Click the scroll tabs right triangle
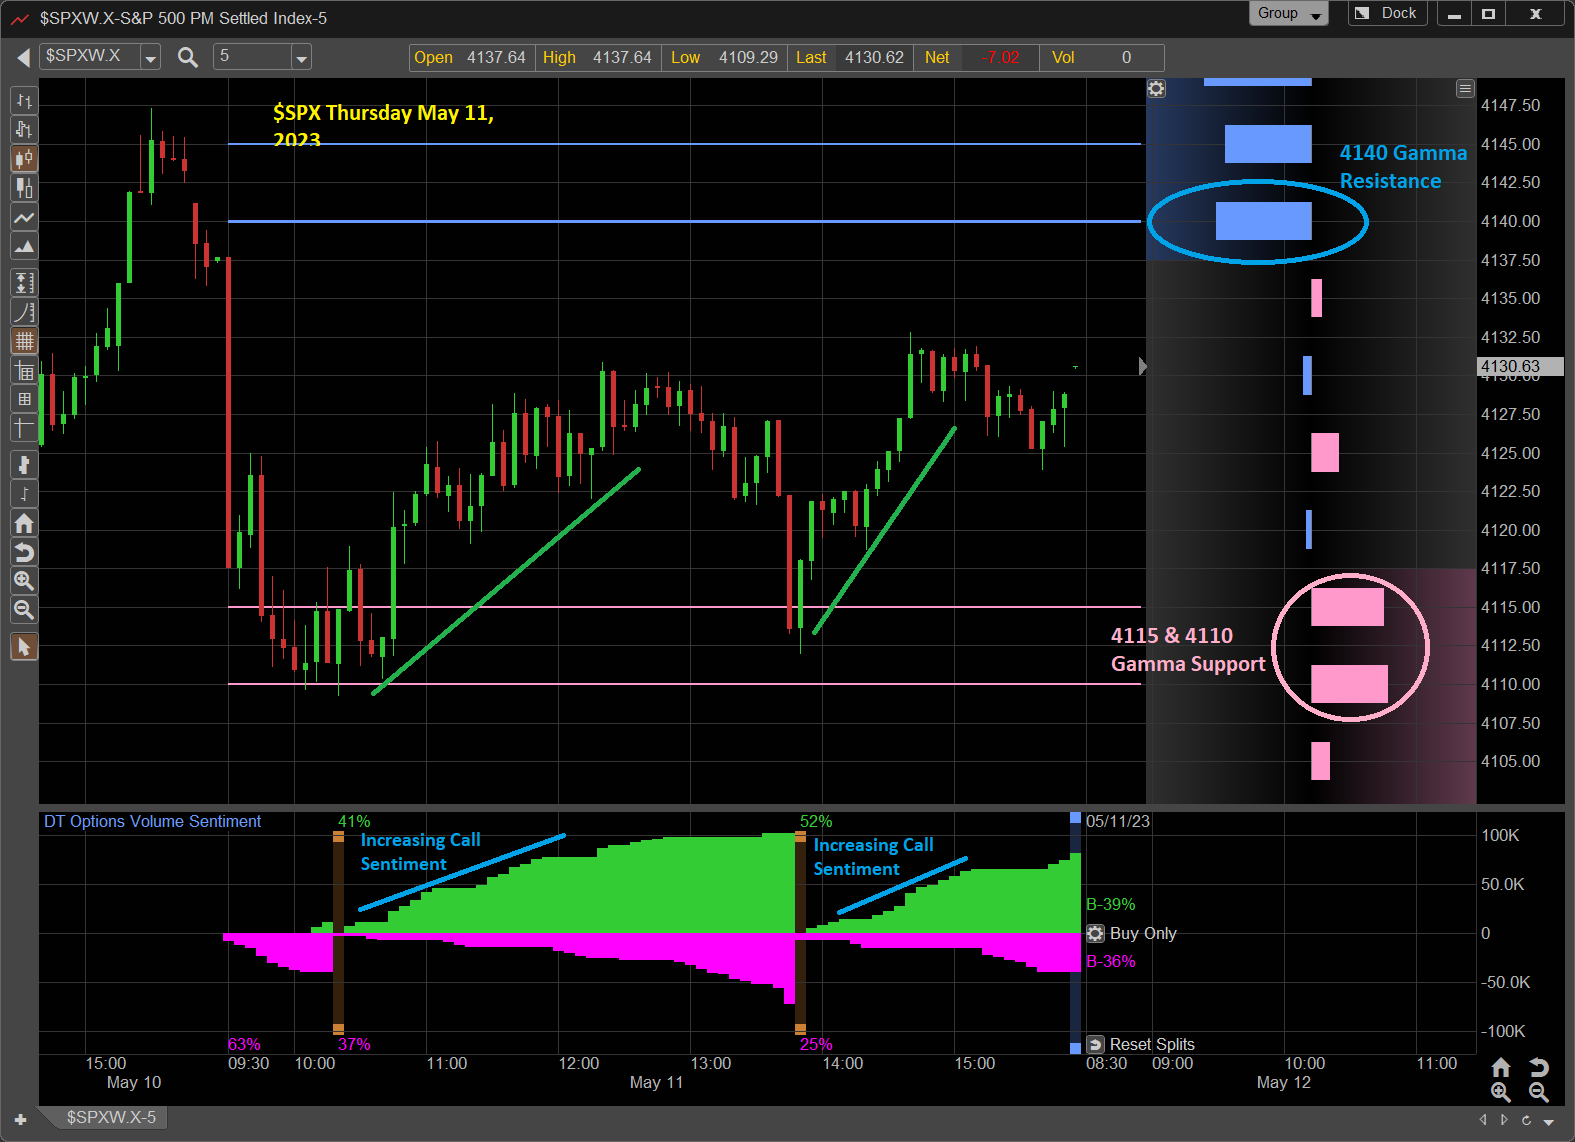The image size is (1575, 1142). 1505,1120
